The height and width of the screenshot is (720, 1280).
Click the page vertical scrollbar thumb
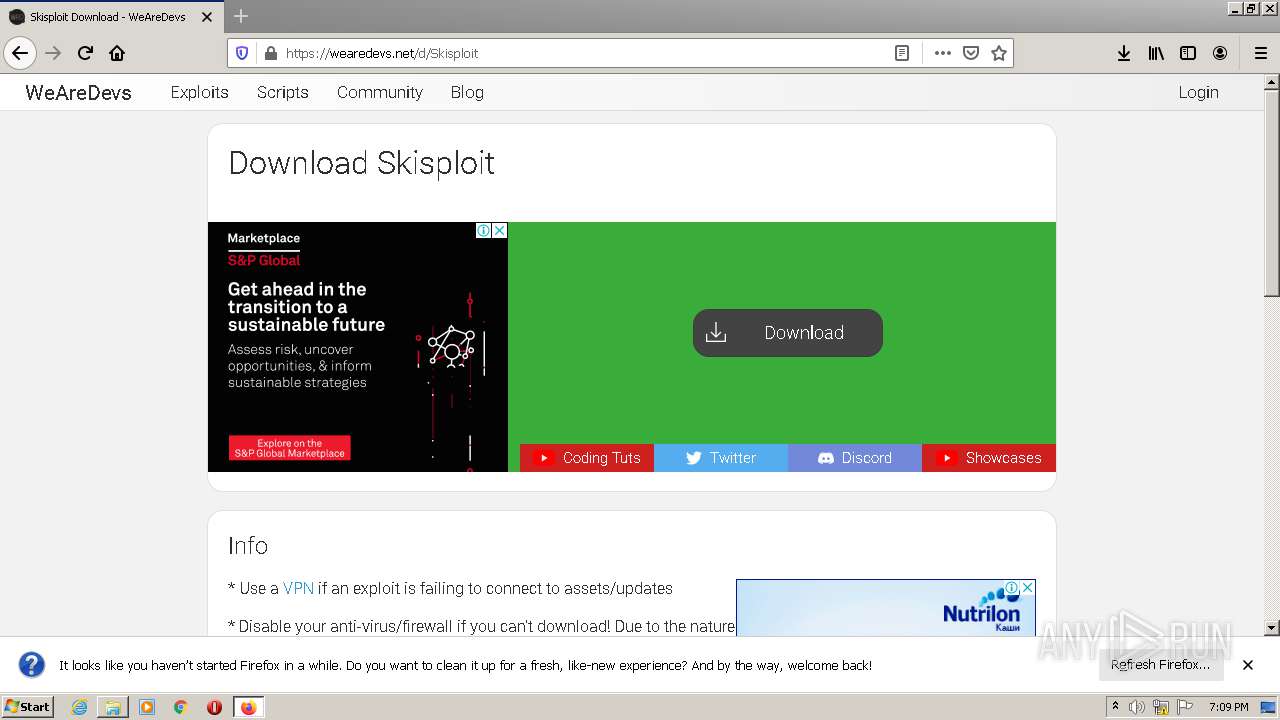click(x=1271, y=193)
